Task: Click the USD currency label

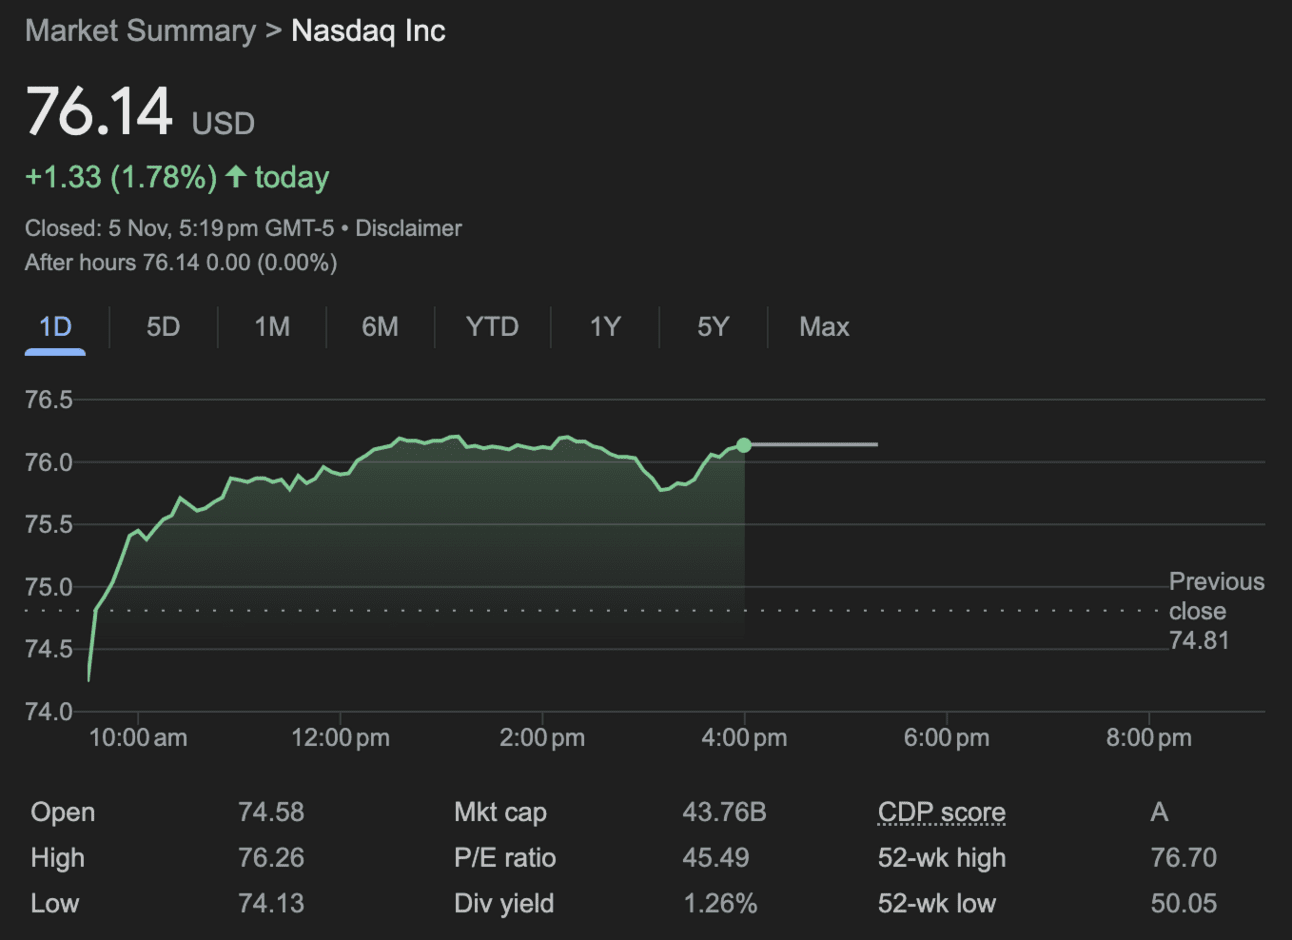Action: 223,124
